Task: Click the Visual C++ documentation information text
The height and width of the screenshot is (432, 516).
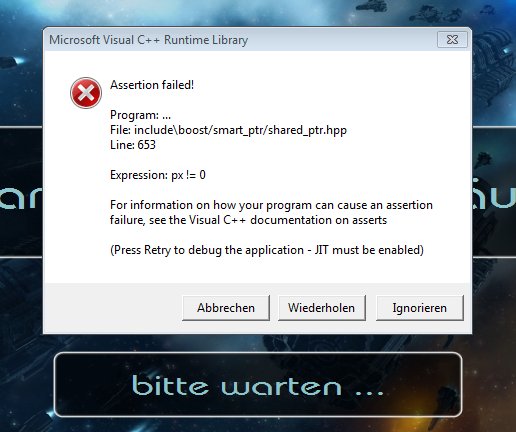Action: (x=271, y=212)
